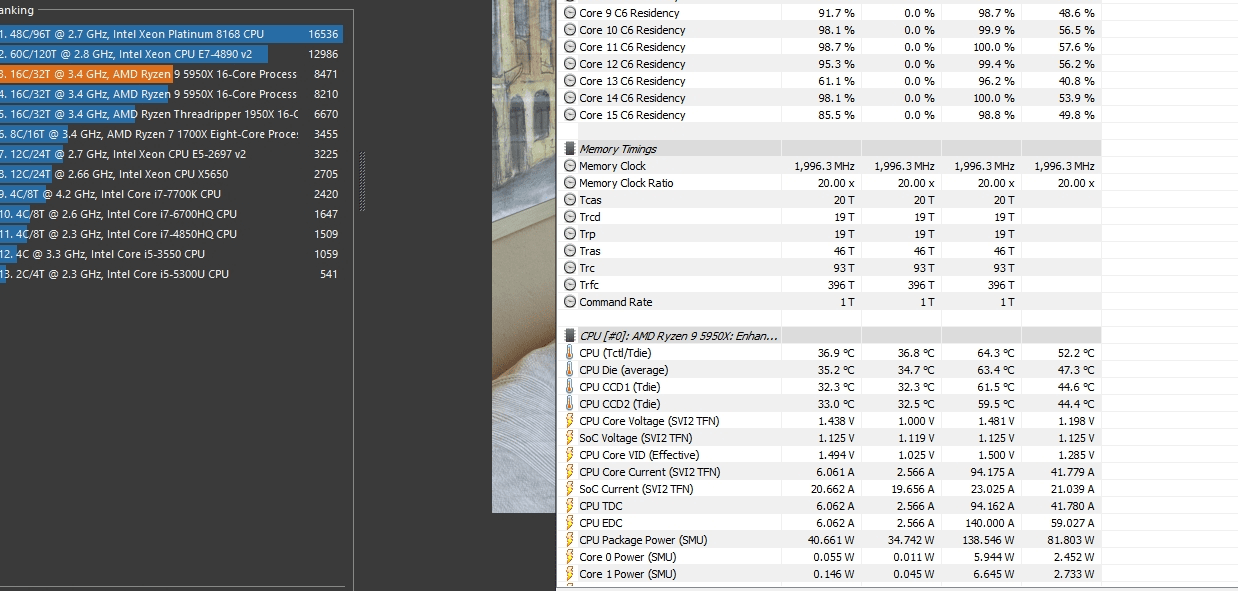Click the chip icon of Memory Timings header
This screenshot has height=591, width=1238.
[x=570, y=149]
